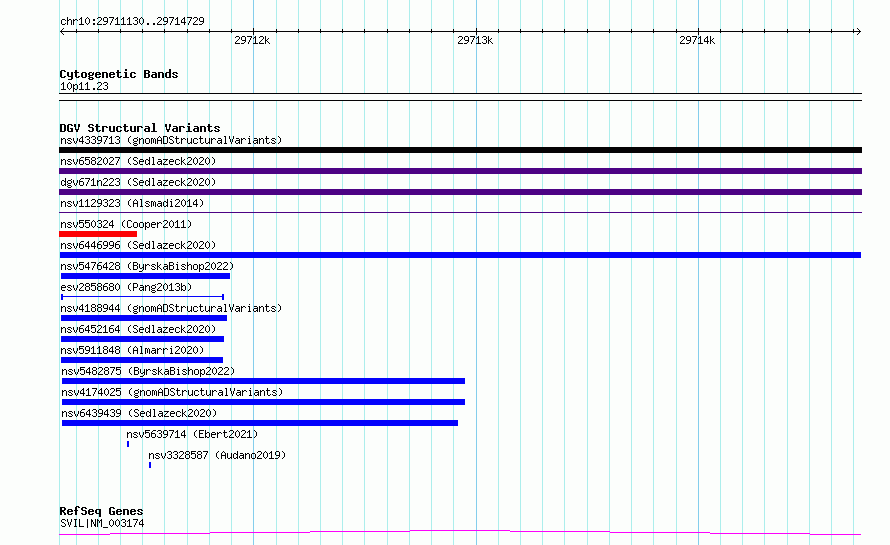Click the blue nsv5476428 variant bar
Viewport: 890px width, 545px height.
[145, 276]
